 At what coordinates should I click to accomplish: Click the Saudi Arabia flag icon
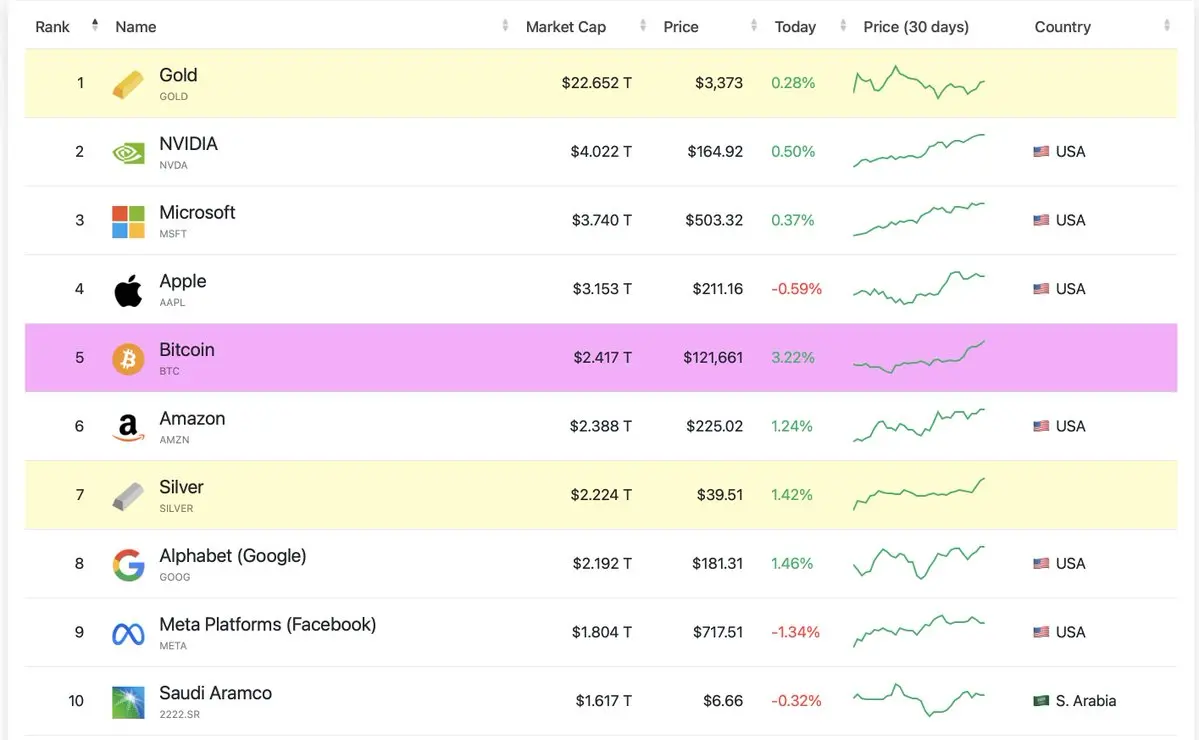coord(1041,700)
